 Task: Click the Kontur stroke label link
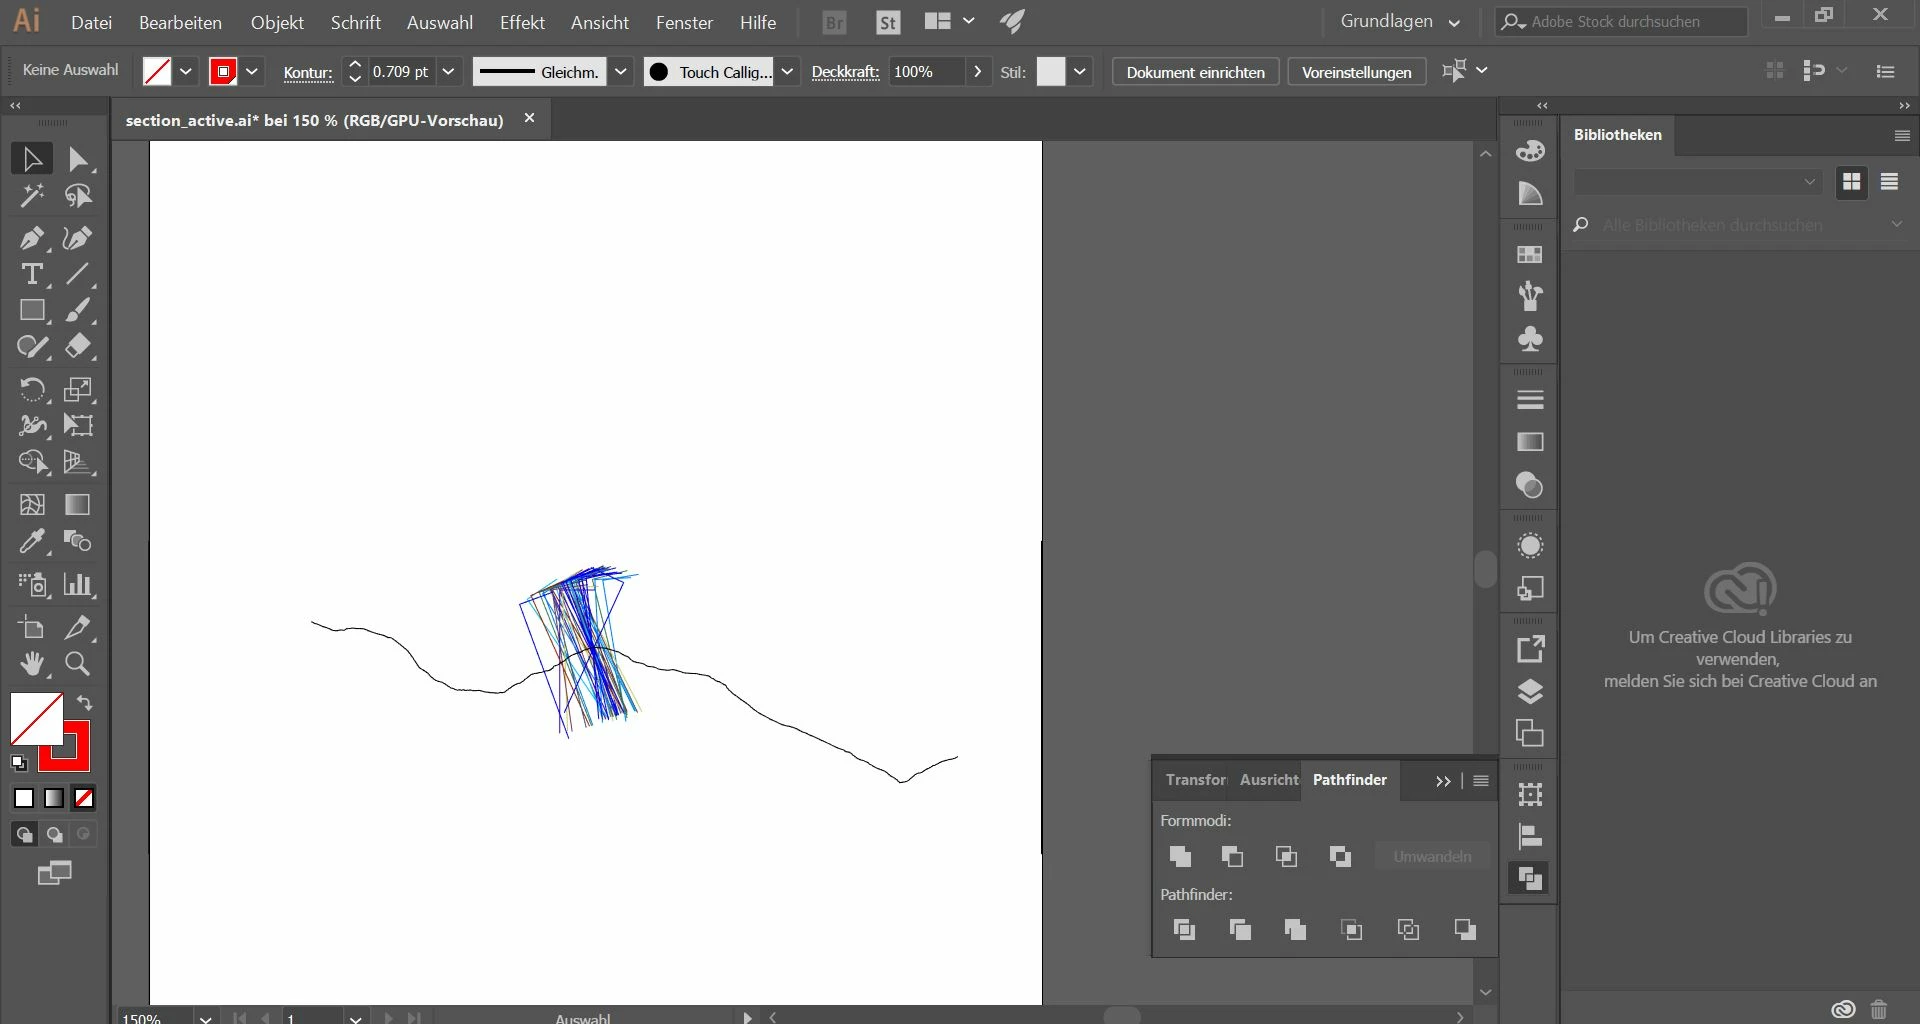point(308,73)
